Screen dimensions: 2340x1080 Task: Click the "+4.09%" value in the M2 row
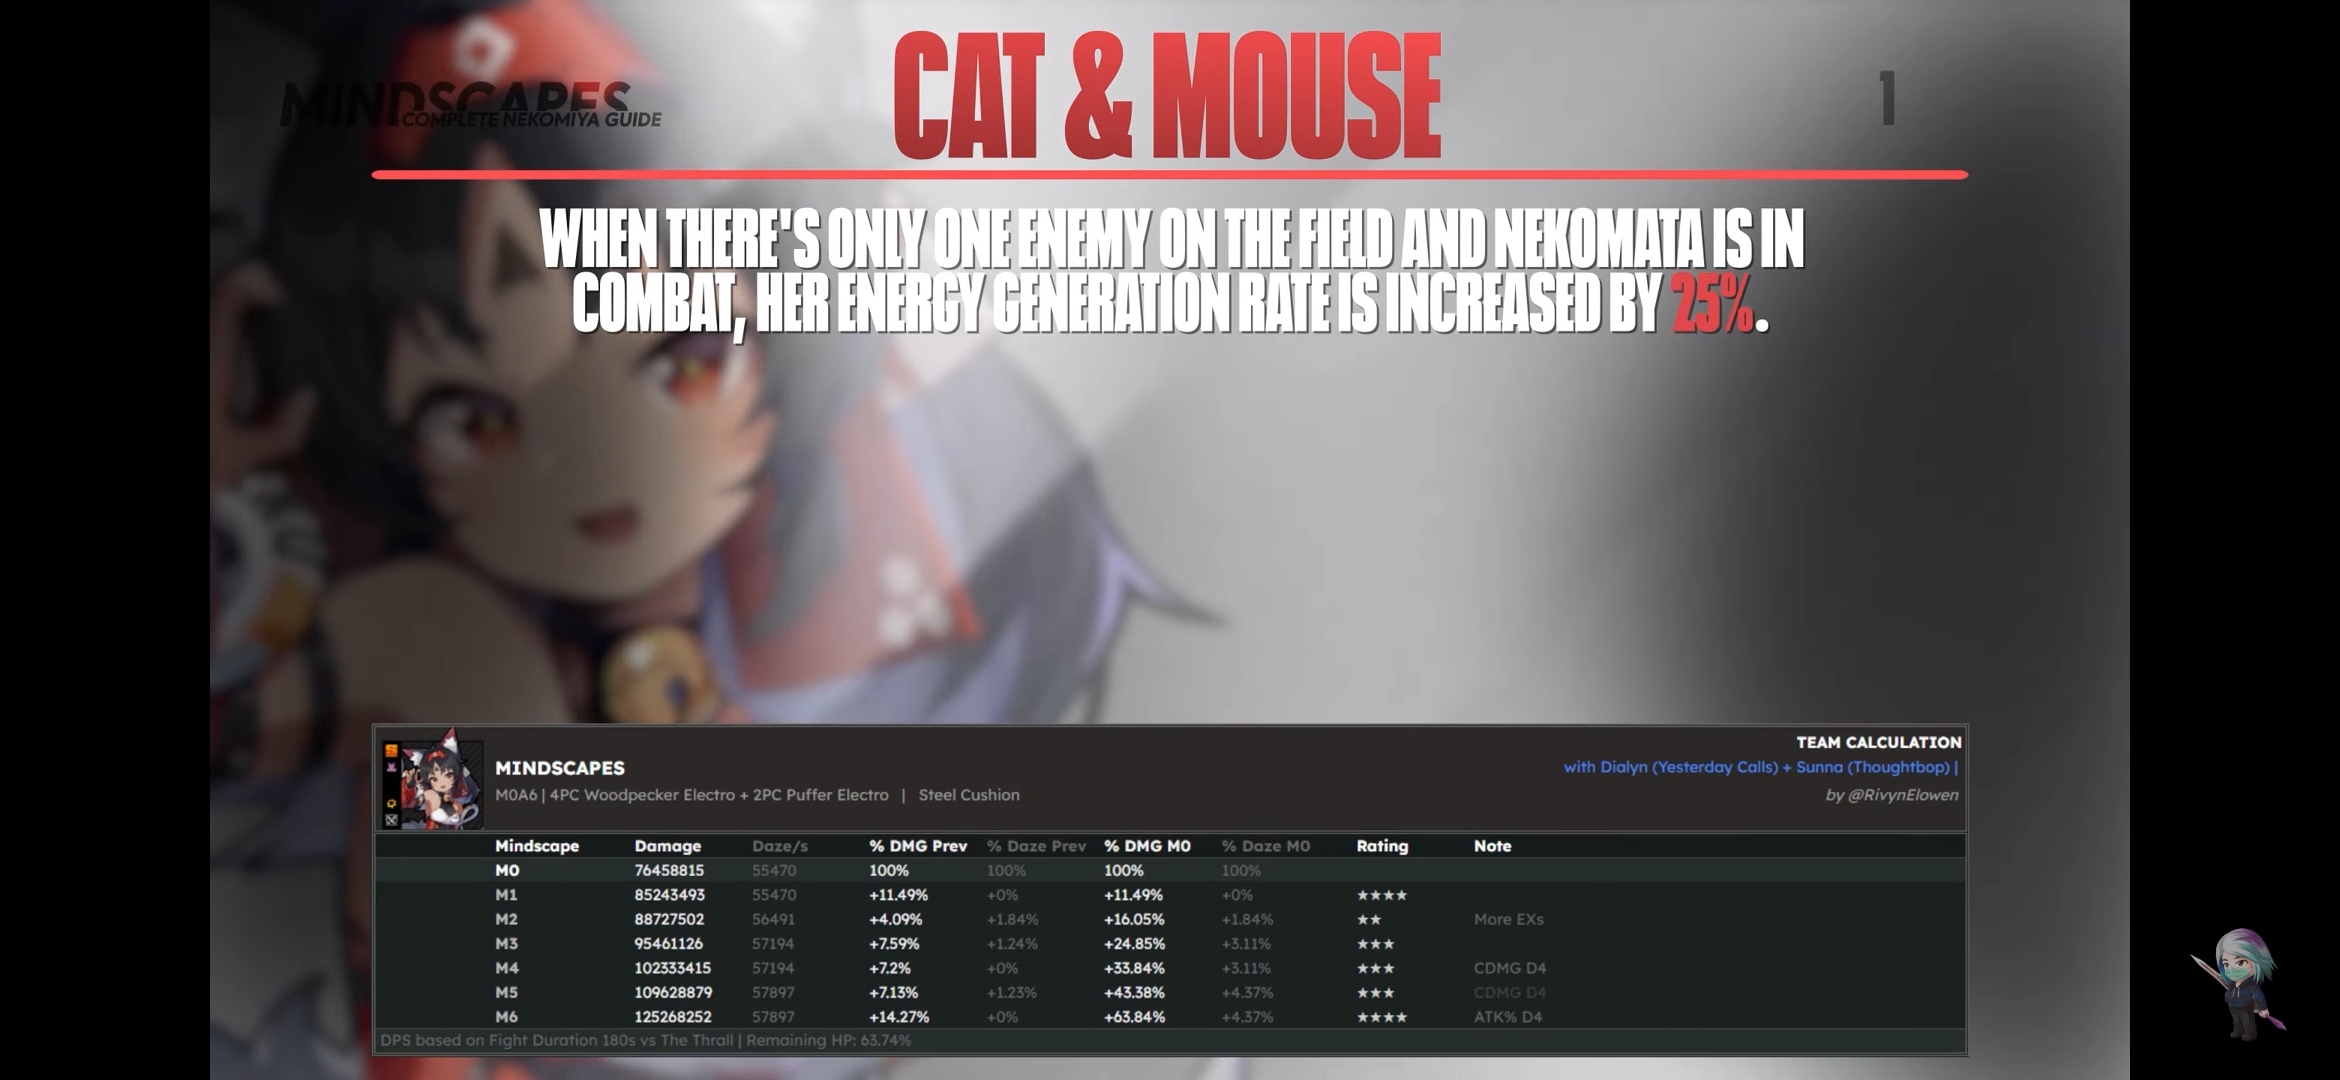[x=895, y=920]
